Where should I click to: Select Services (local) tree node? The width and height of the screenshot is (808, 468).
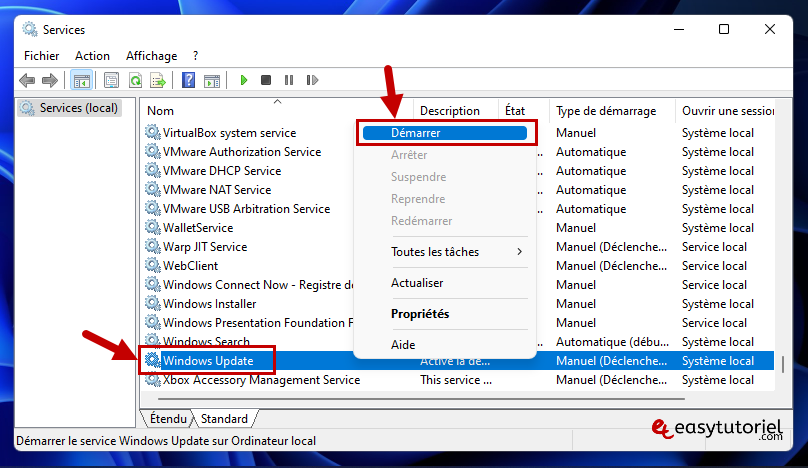(x=70, y=108)
